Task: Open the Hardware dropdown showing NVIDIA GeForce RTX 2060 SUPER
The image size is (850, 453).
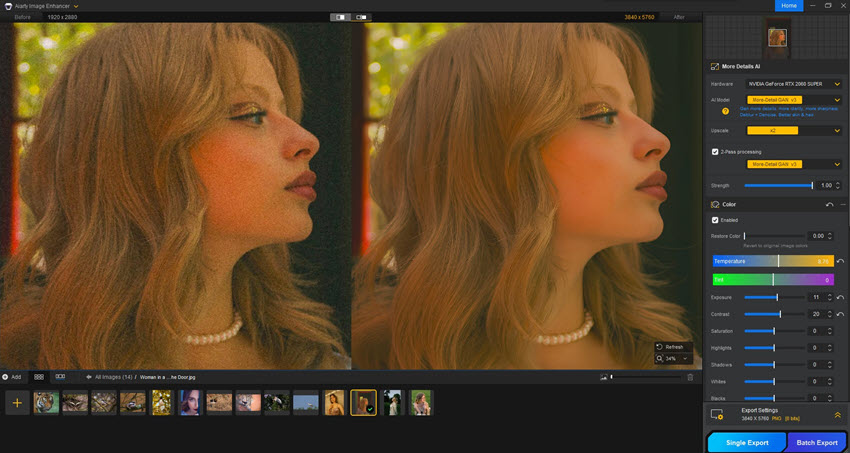Action: [x=794, y=84]
